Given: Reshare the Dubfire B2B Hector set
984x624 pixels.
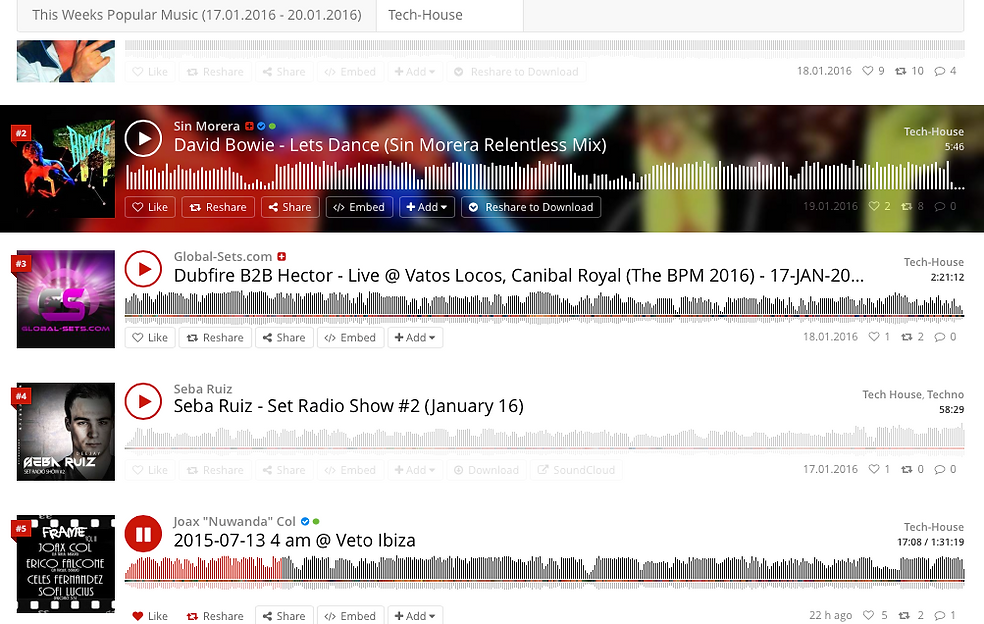Looking at the screenshot, I should [215, 338].
